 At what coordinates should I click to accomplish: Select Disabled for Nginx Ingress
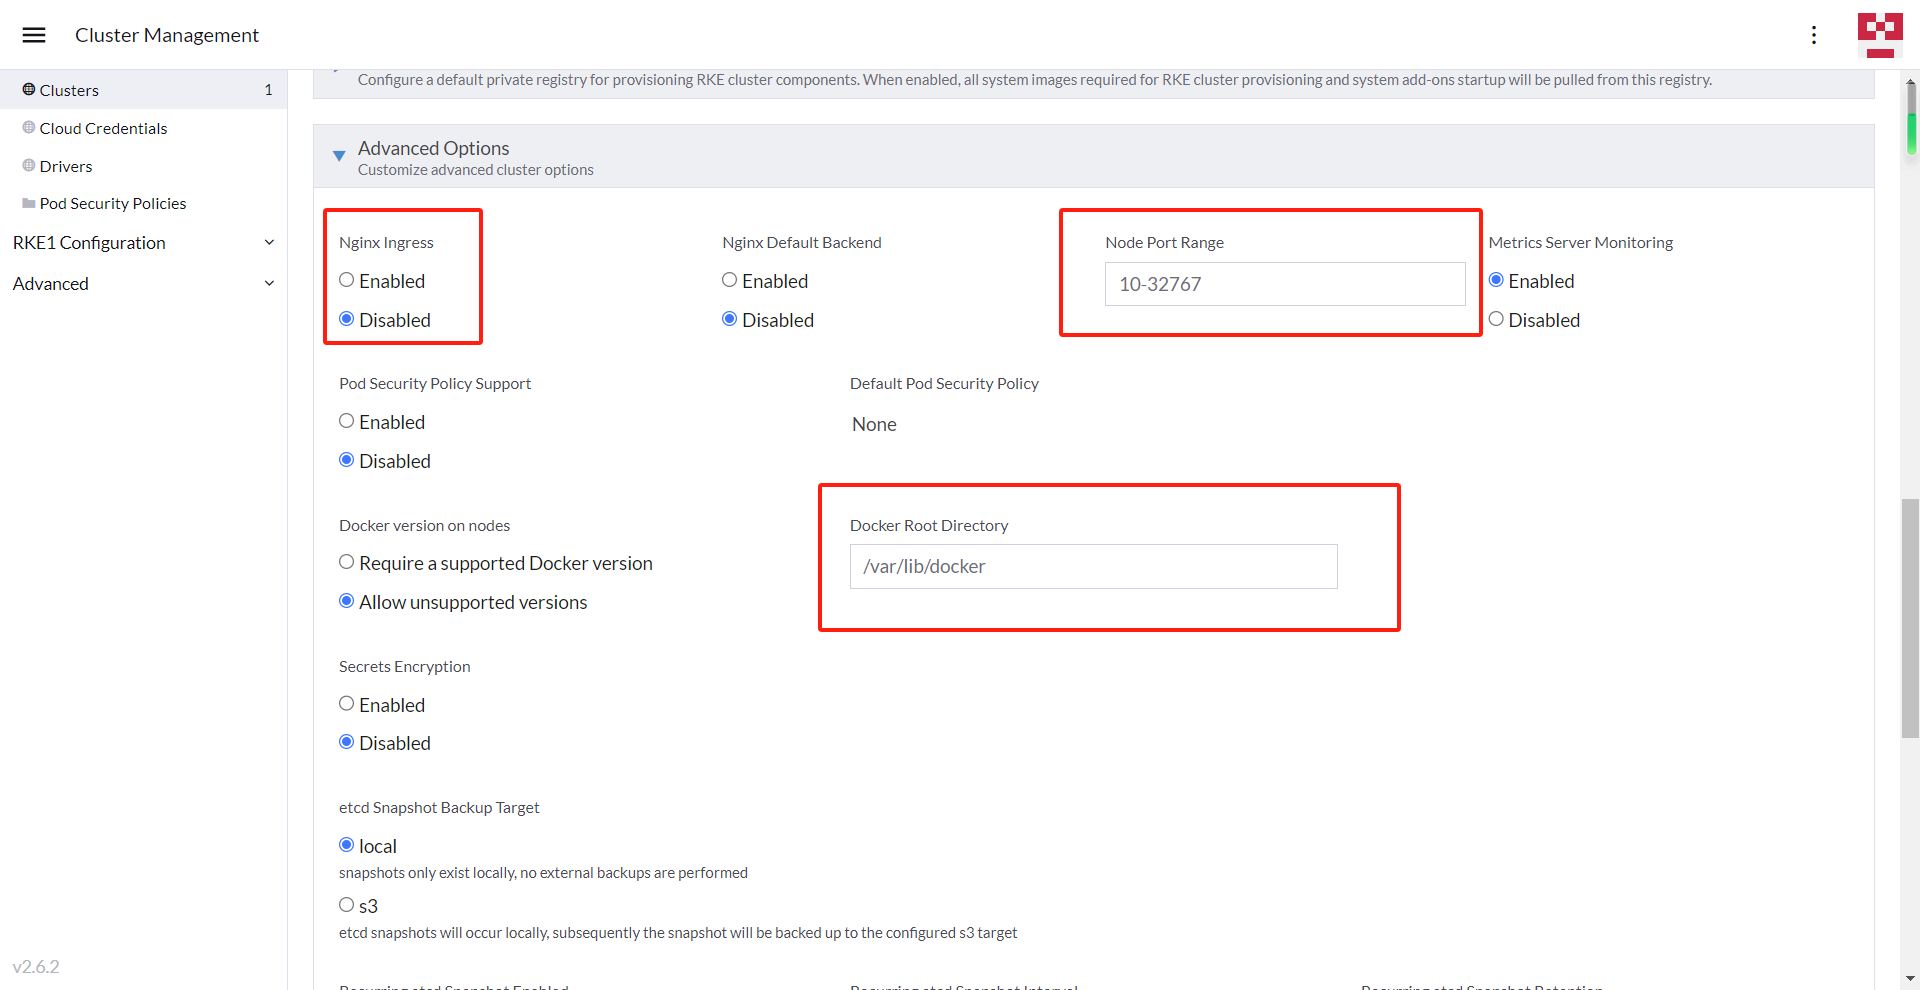[347, 319]
